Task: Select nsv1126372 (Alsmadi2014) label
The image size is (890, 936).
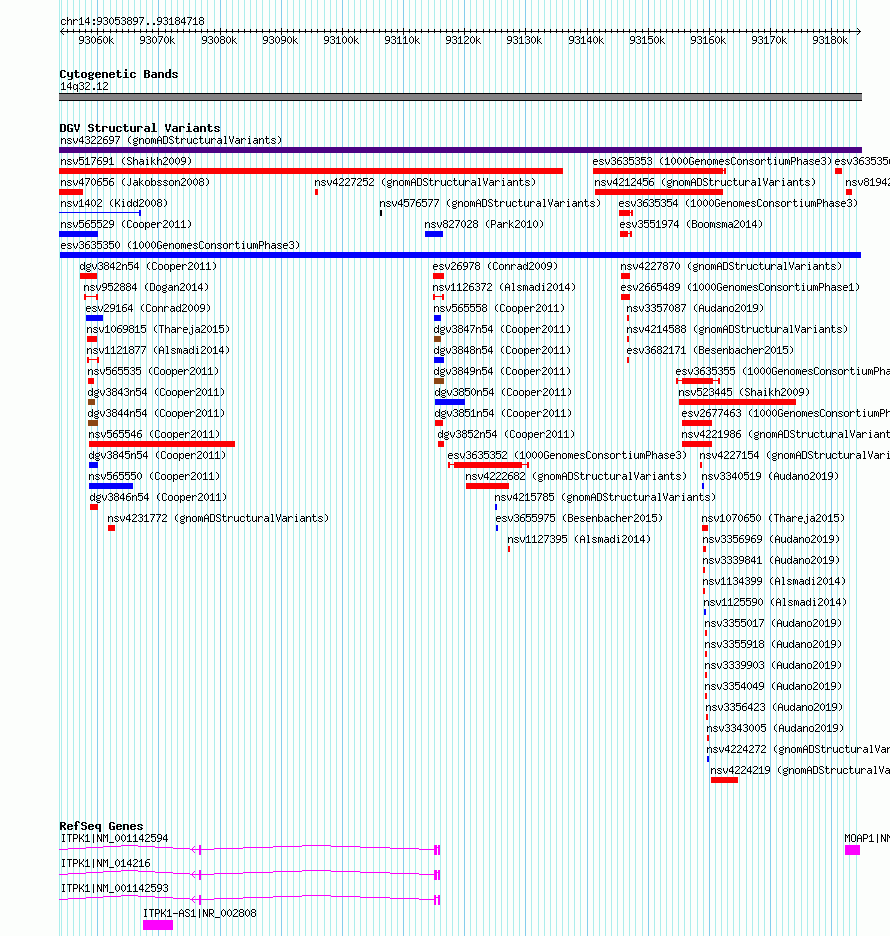Action: coord(504,287)
